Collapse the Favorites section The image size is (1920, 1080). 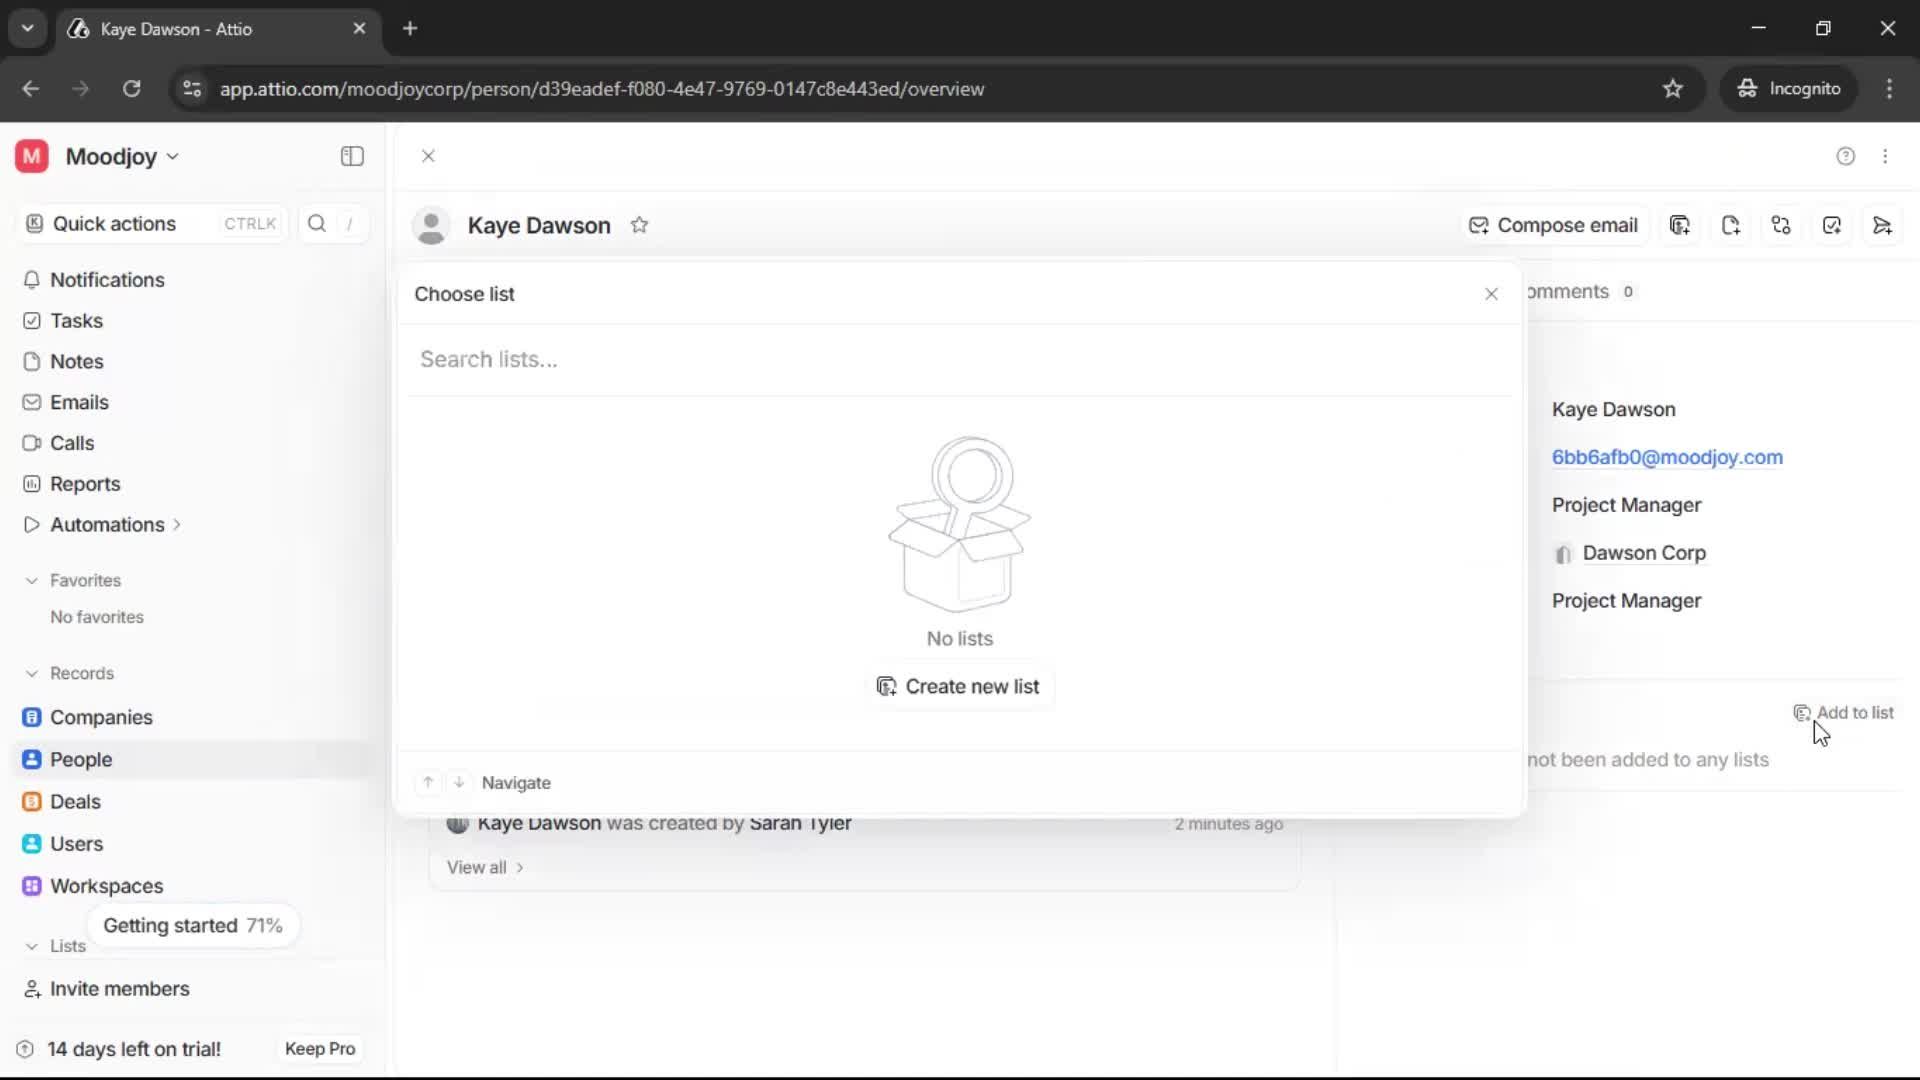pos(32,580)
